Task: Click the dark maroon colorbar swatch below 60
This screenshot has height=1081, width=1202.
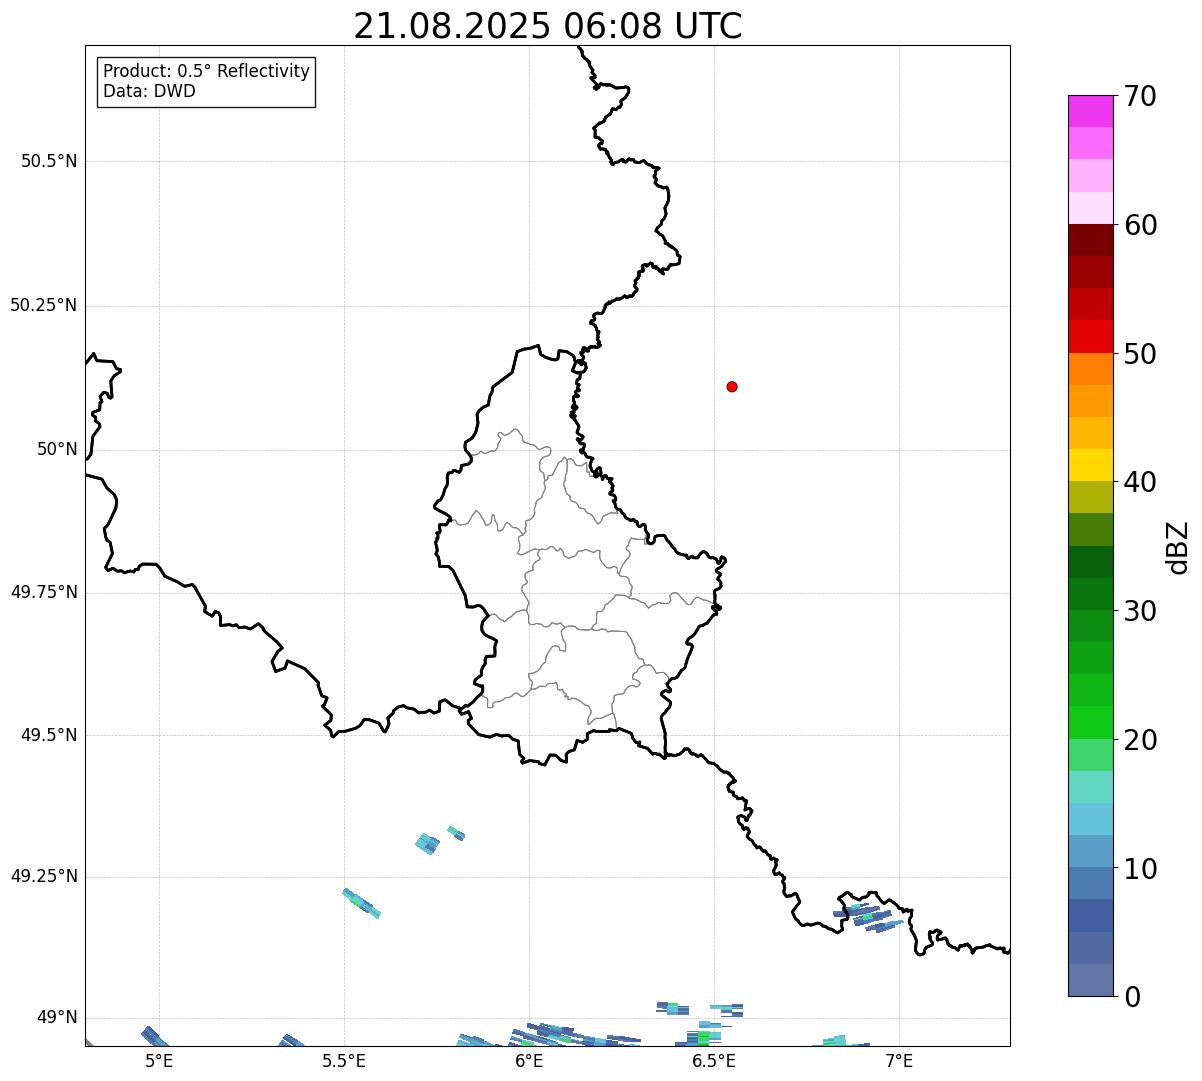Action: pyautogui.click(x=1090, y=240)
